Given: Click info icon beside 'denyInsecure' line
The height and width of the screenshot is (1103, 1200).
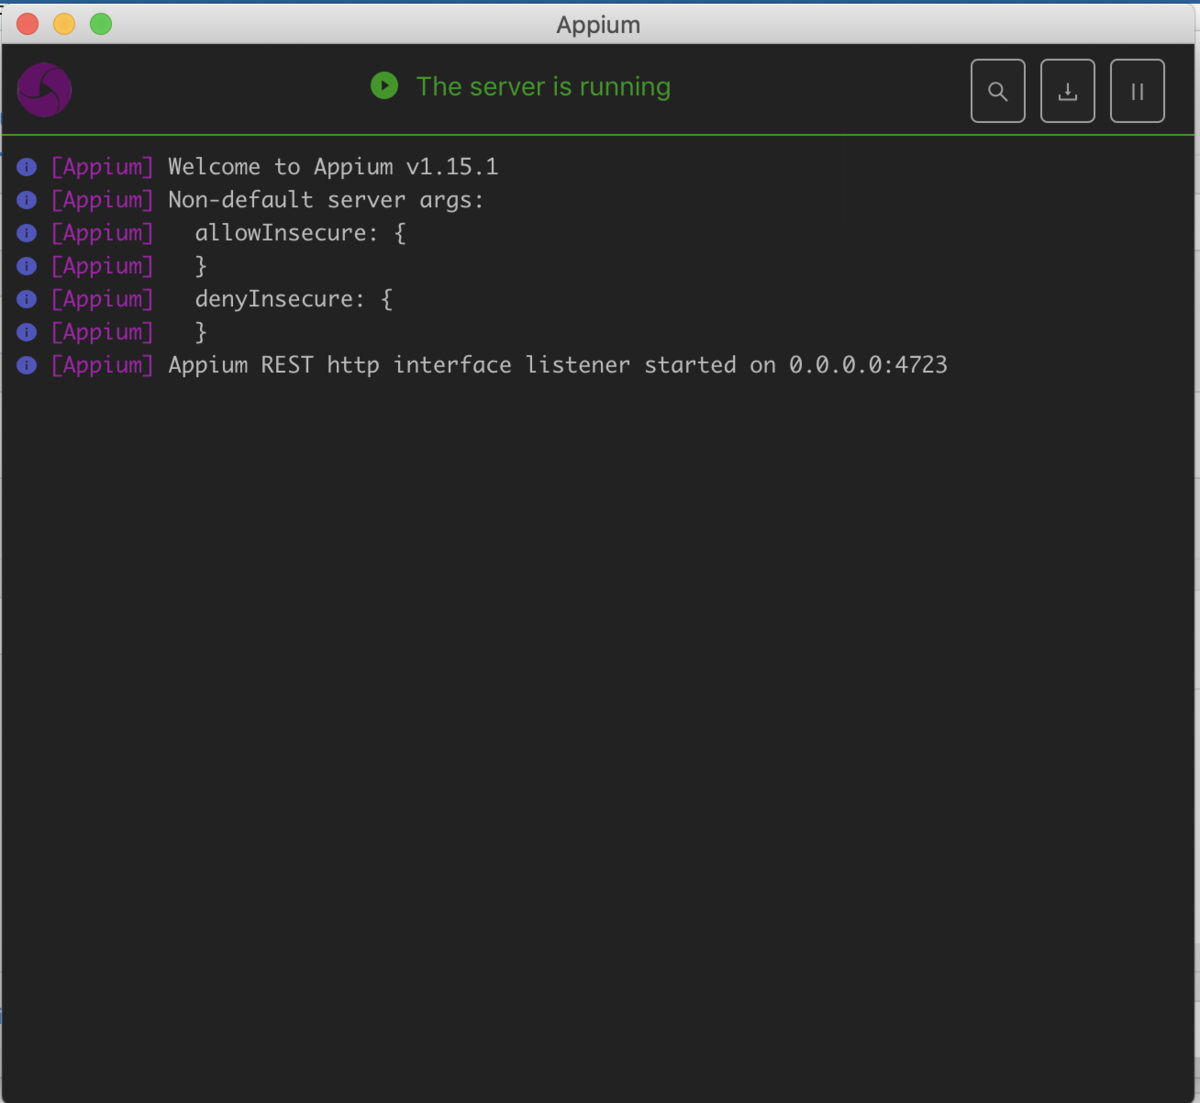Looking at the screenshot, I should tap(27, 299).
